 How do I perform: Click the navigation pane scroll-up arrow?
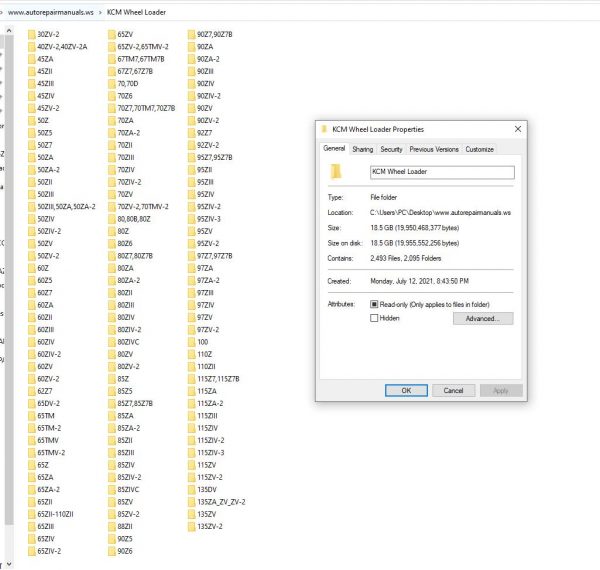click(9, 30)
